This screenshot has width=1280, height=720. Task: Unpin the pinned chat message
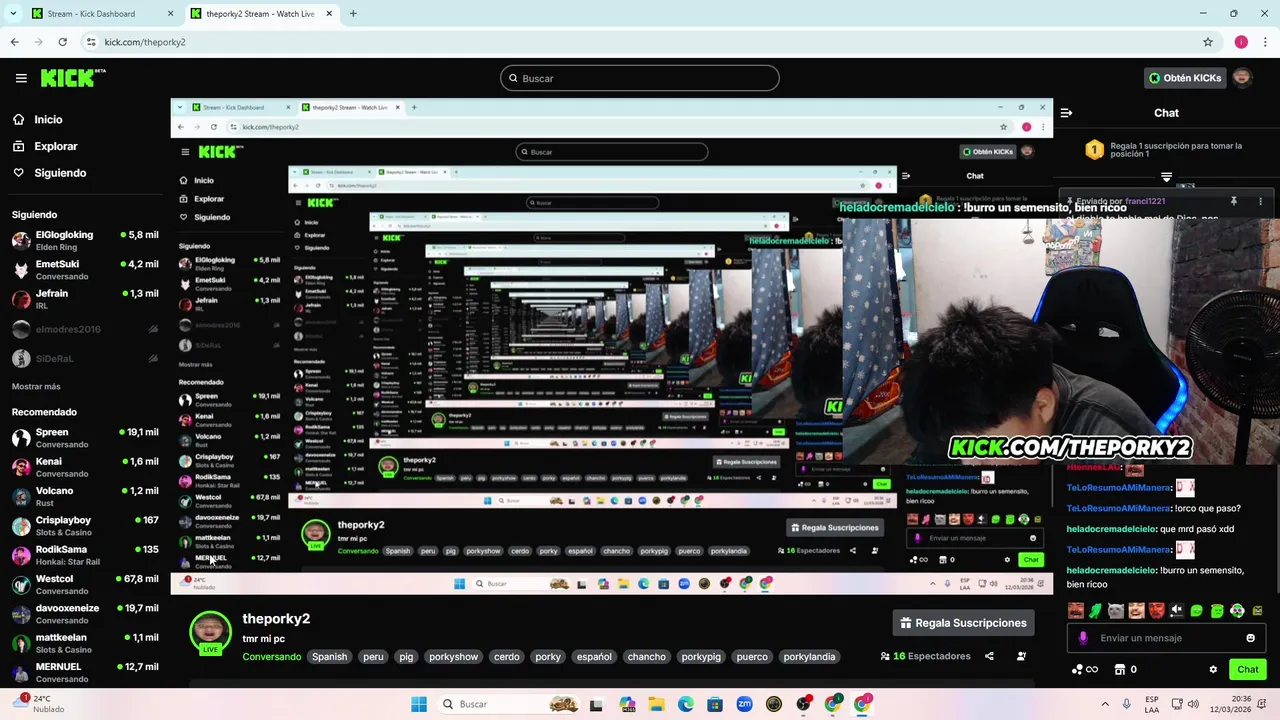point(1234,201)
